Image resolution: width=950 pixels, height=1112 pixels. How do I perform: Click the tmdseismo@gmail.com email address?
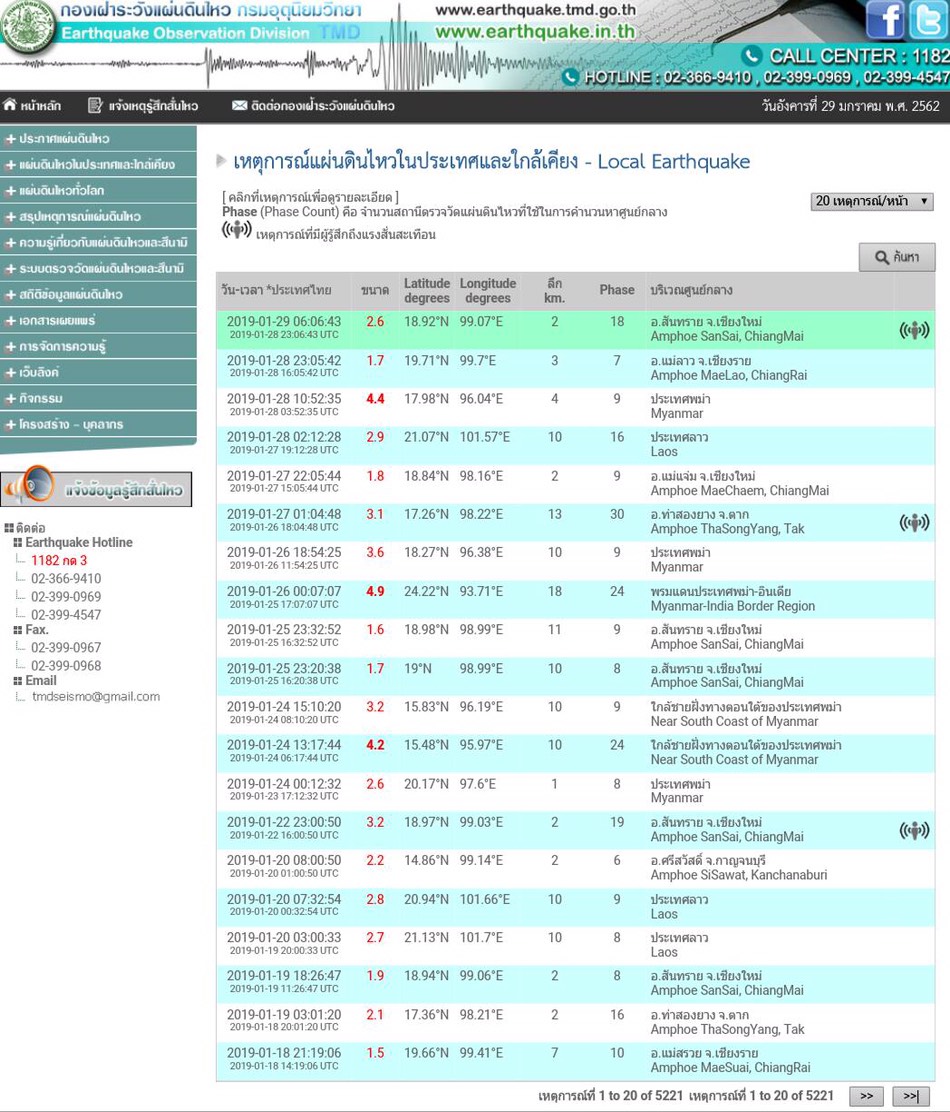96,696
